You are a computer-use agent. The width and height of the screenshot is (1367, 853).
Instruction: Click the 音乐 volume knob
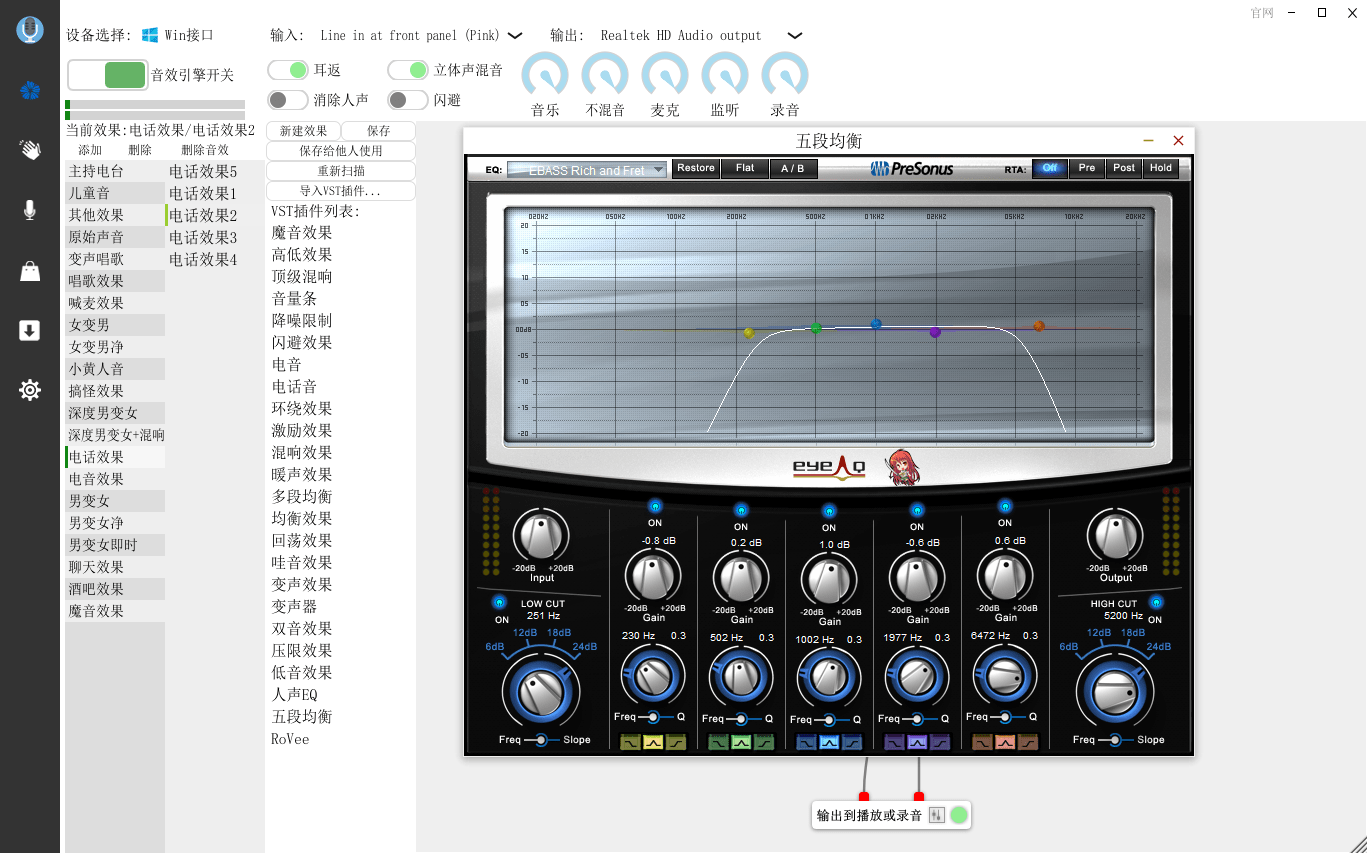[x=545, y=75]
